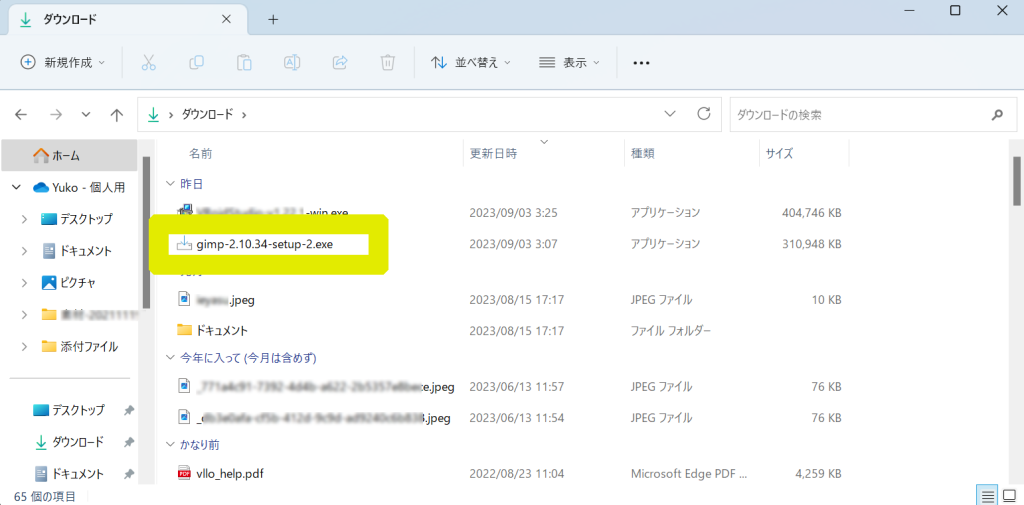Viewport: 1024px width, 505px height.
Task: Click the Share icon in toolbar
Action: tap(340, 63)
